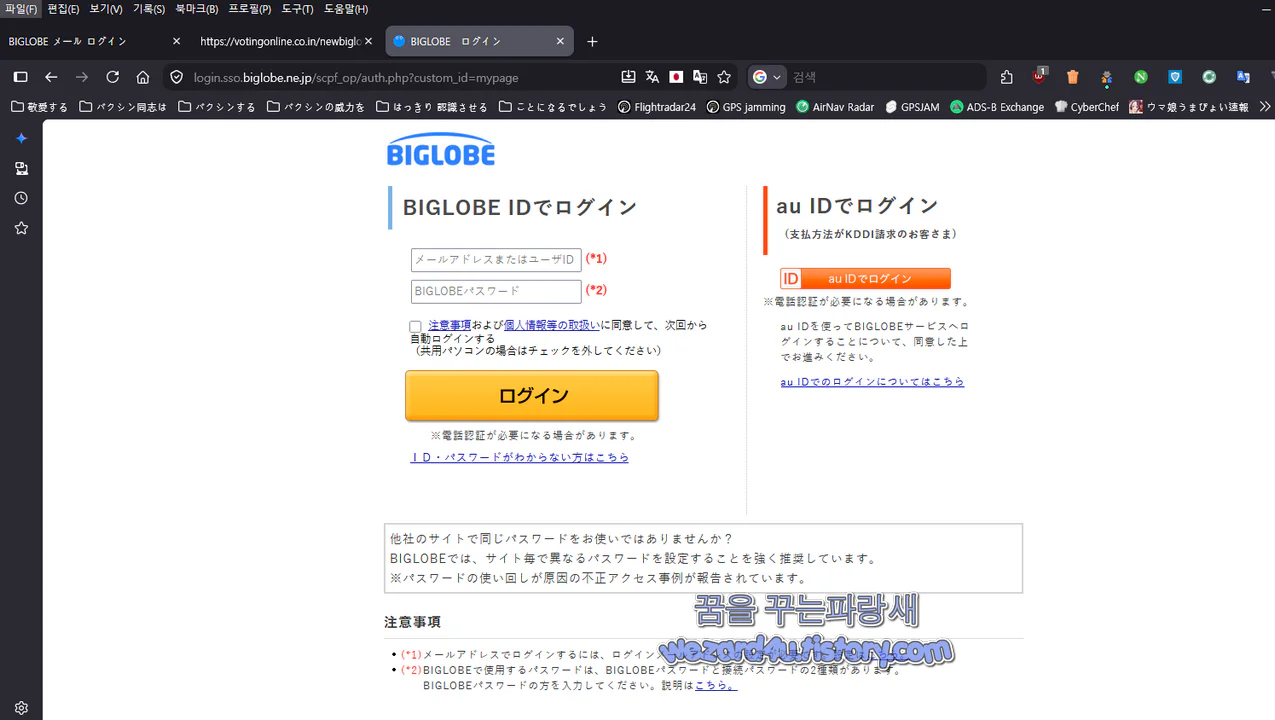Click the tracking protection shield in address bar
Image resolution: width=1275 pixels, height=720 pixels.
(177, 77)
